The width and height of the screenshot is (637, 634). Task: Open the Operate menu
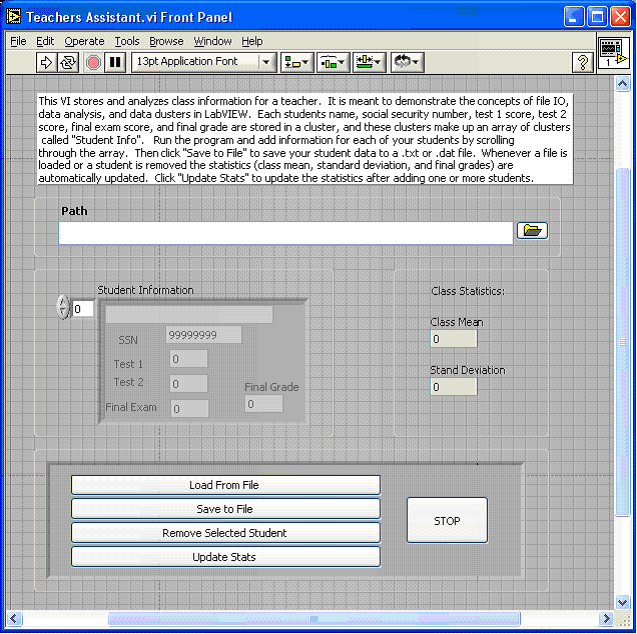click(84, 41)
